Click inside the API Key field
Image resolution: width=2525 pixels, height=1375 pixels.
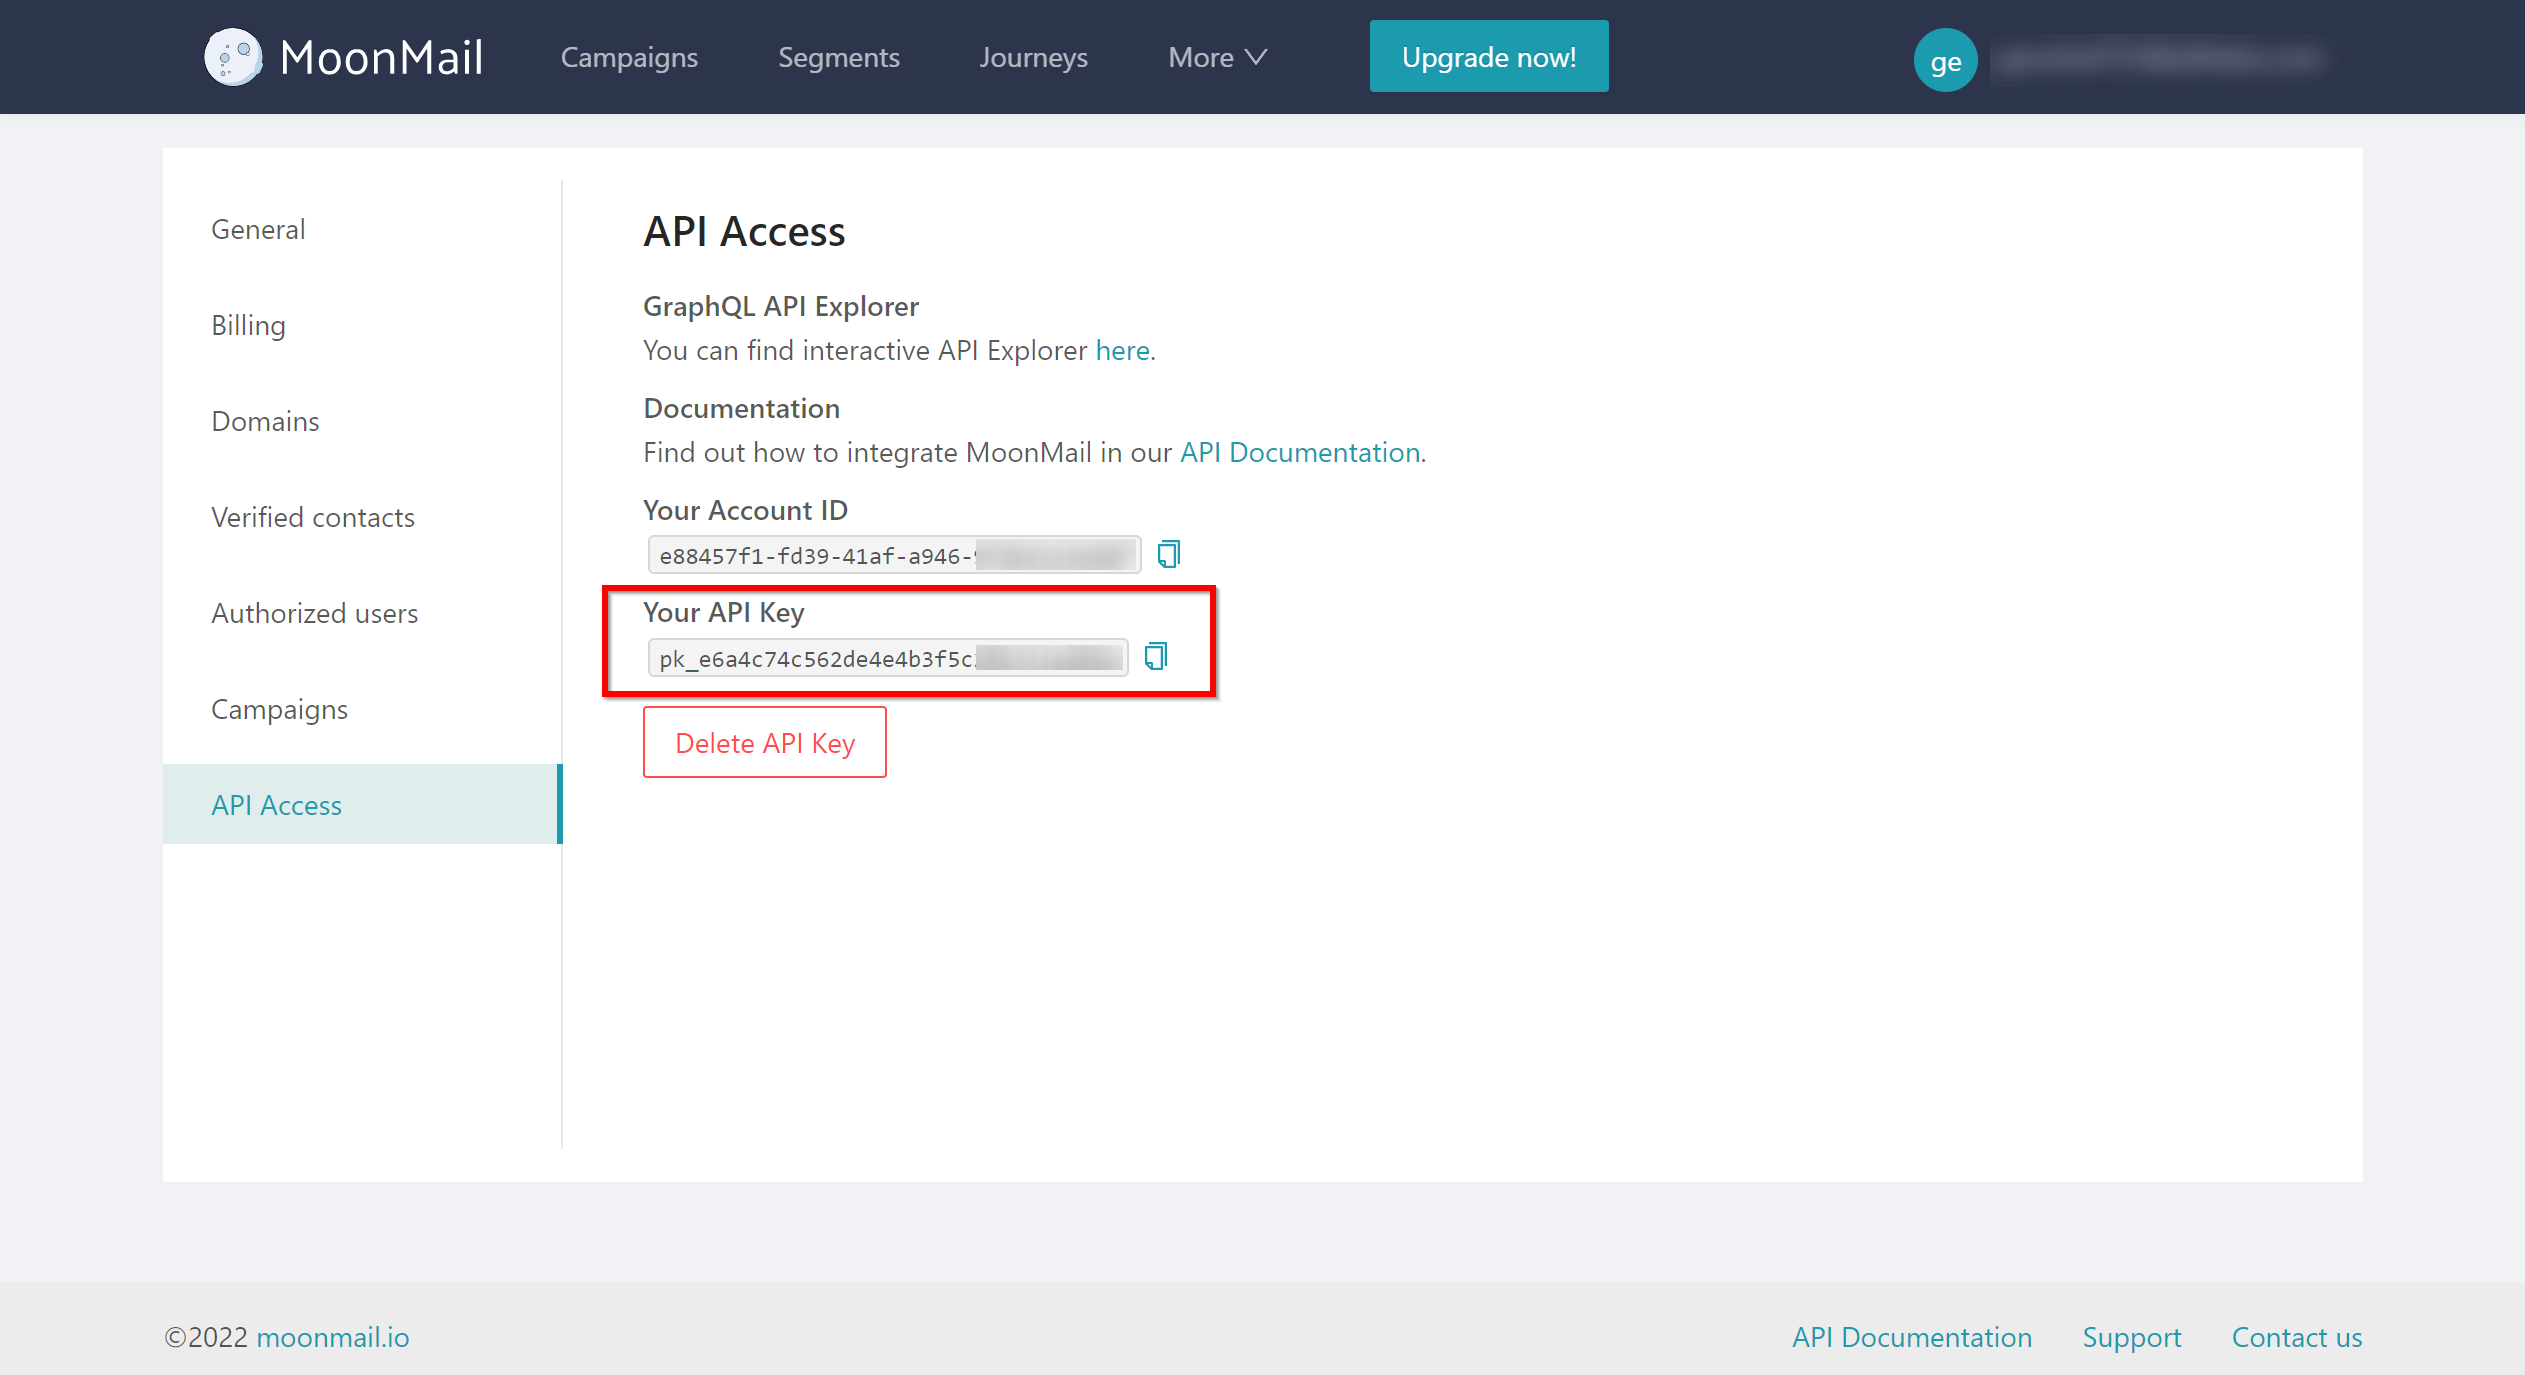(x=888, y=658)
